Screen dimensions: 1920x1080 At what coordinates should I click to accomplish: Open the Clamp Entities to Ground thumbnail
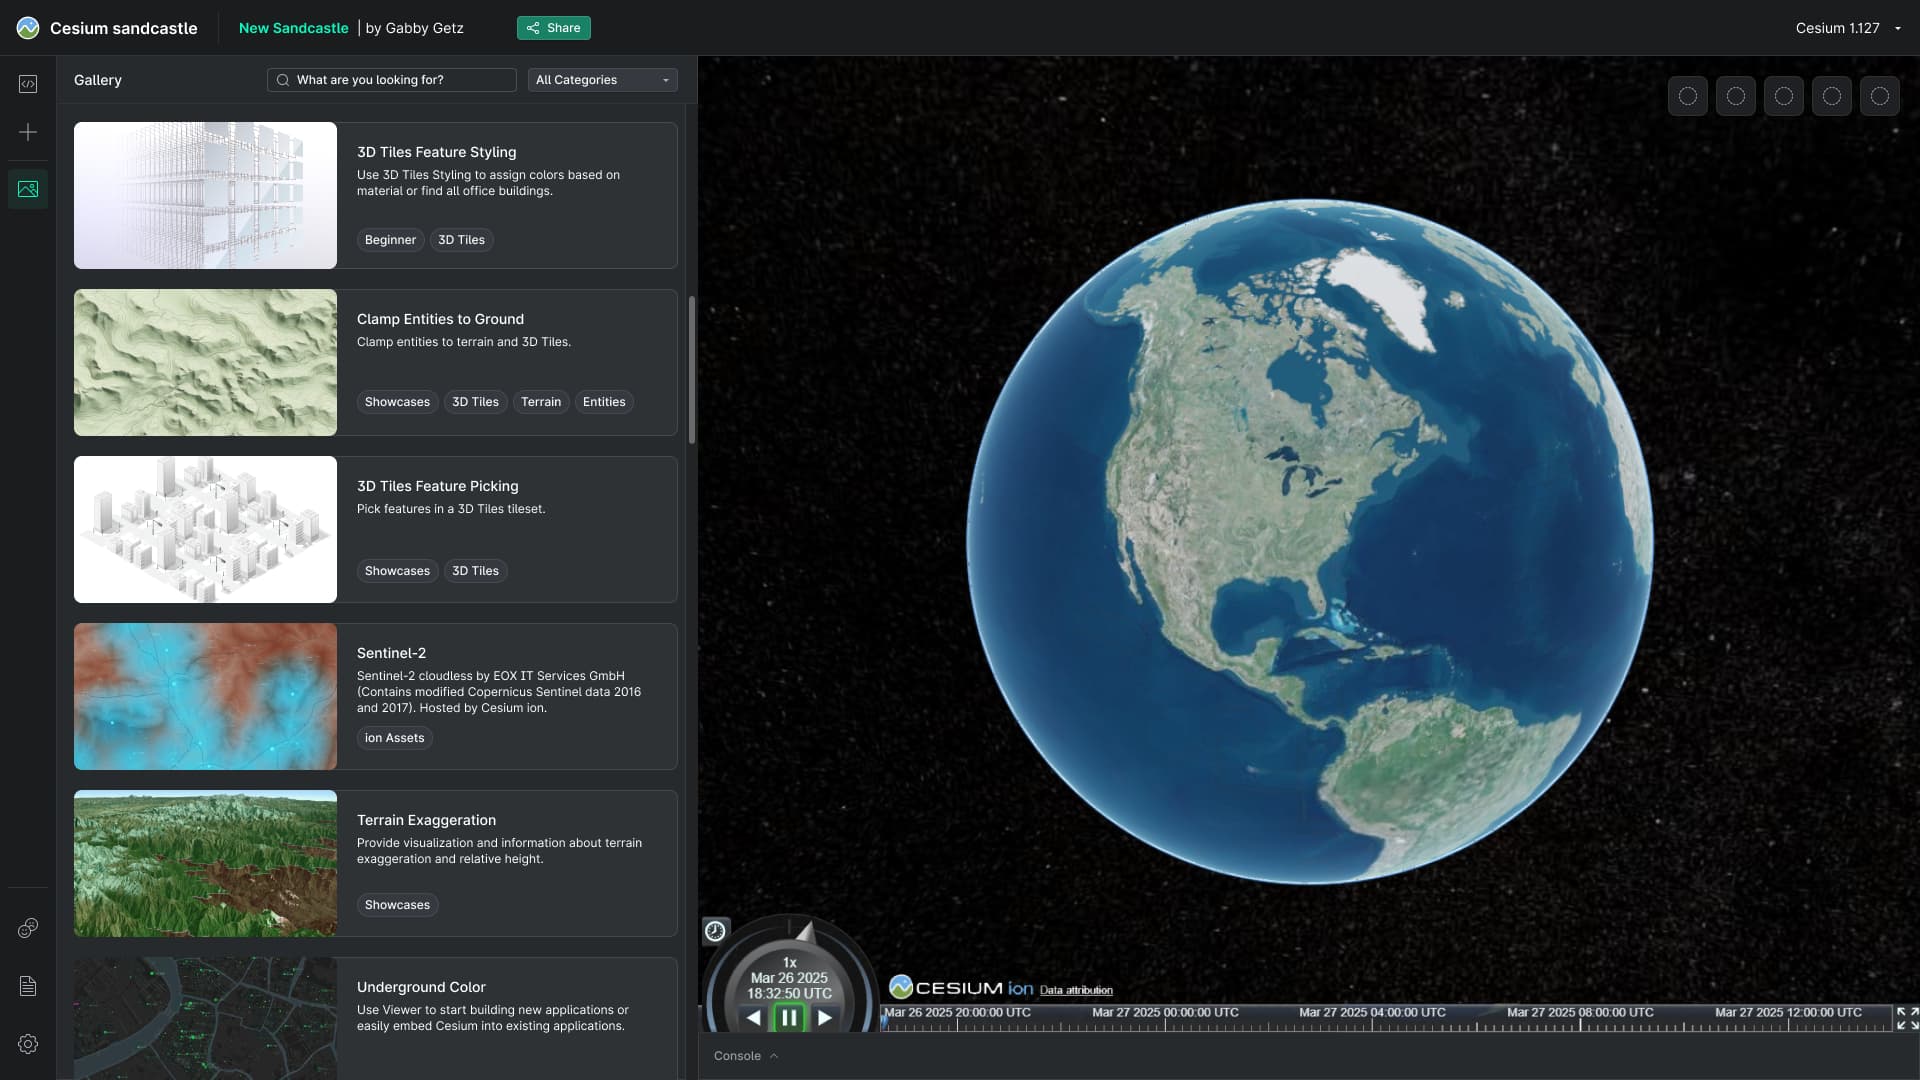[x=205, y=362]
